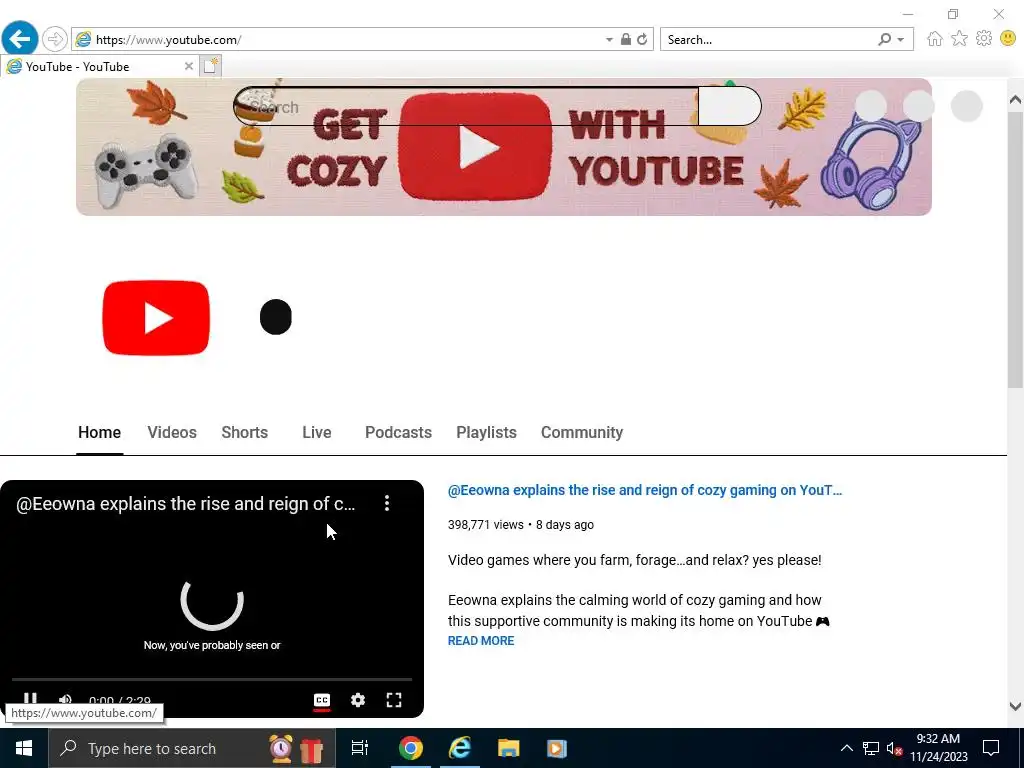The image size is (1024, 768).
Task: Open Google Chrome from the taskbar
Action: pyautogui.click(x=411, y=748)
